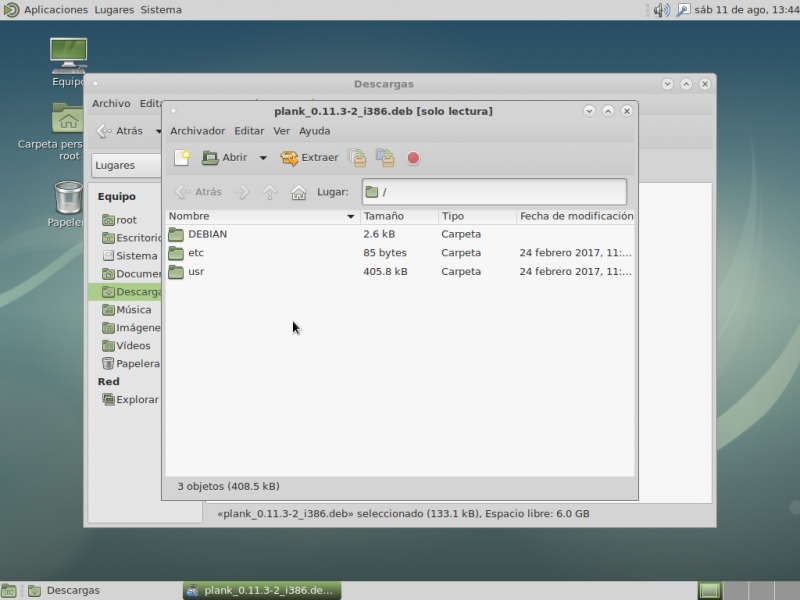
Task: Open the DEBIAN folder in archive
Action: [x=207, y=234]
